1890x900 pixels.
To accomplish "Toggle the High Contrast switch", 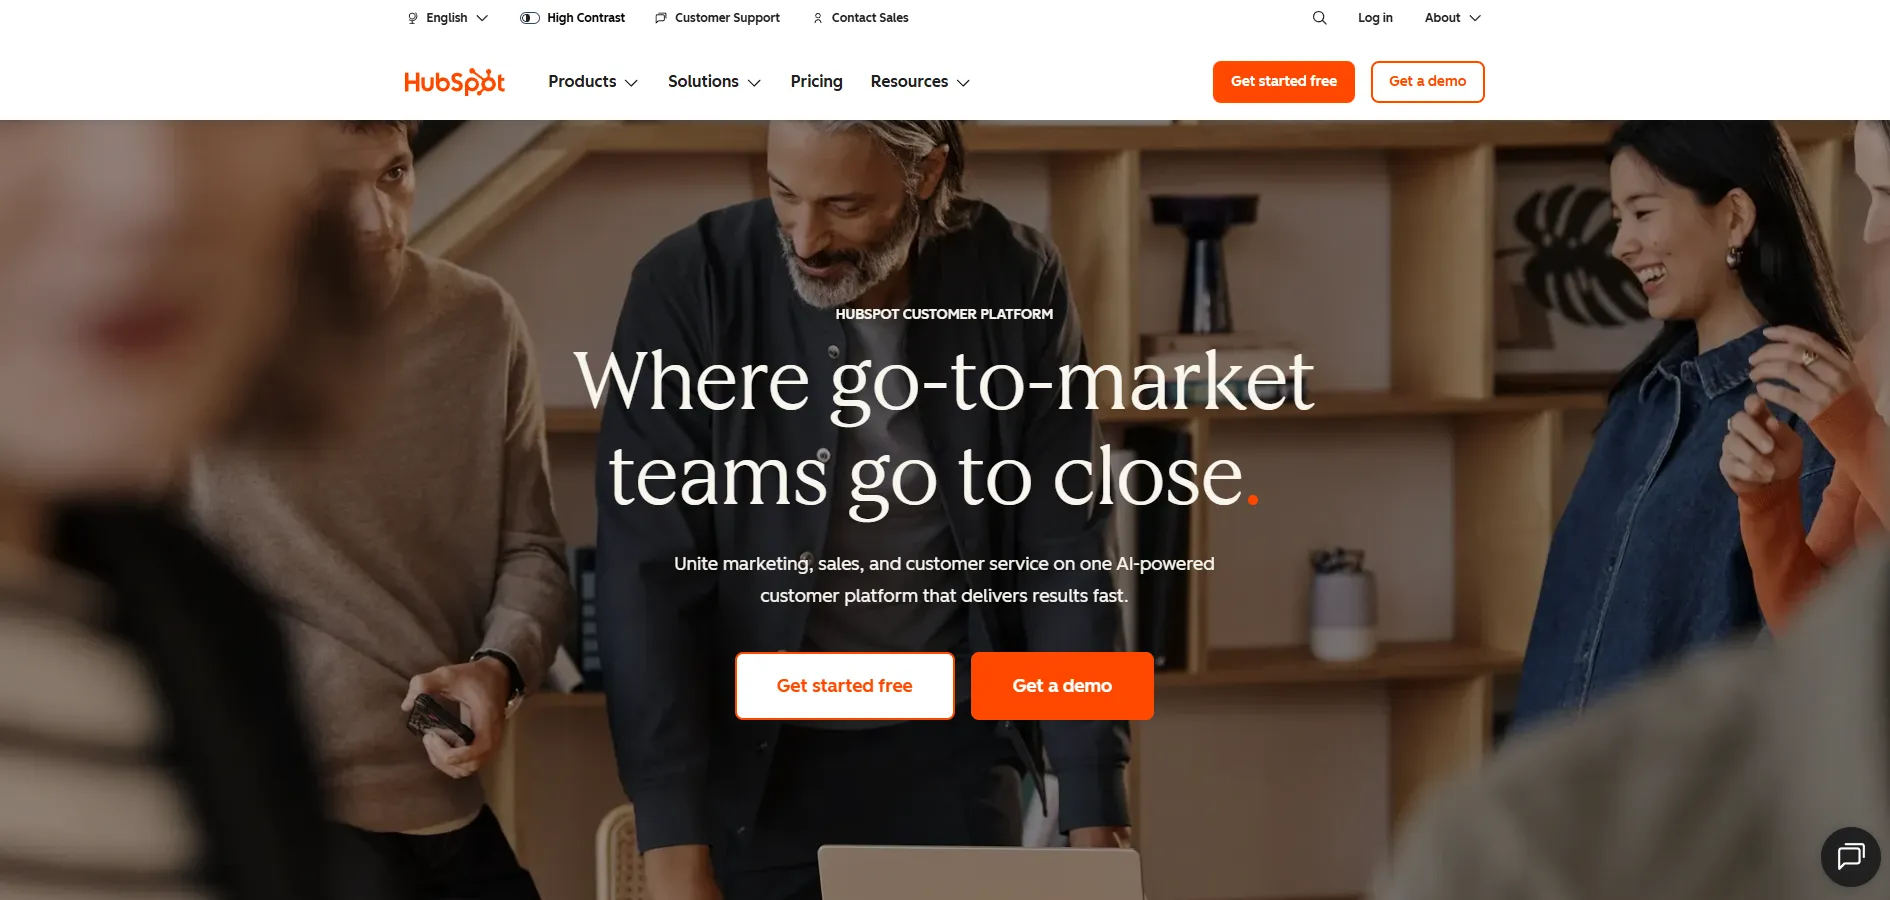I will coord(530,18).
